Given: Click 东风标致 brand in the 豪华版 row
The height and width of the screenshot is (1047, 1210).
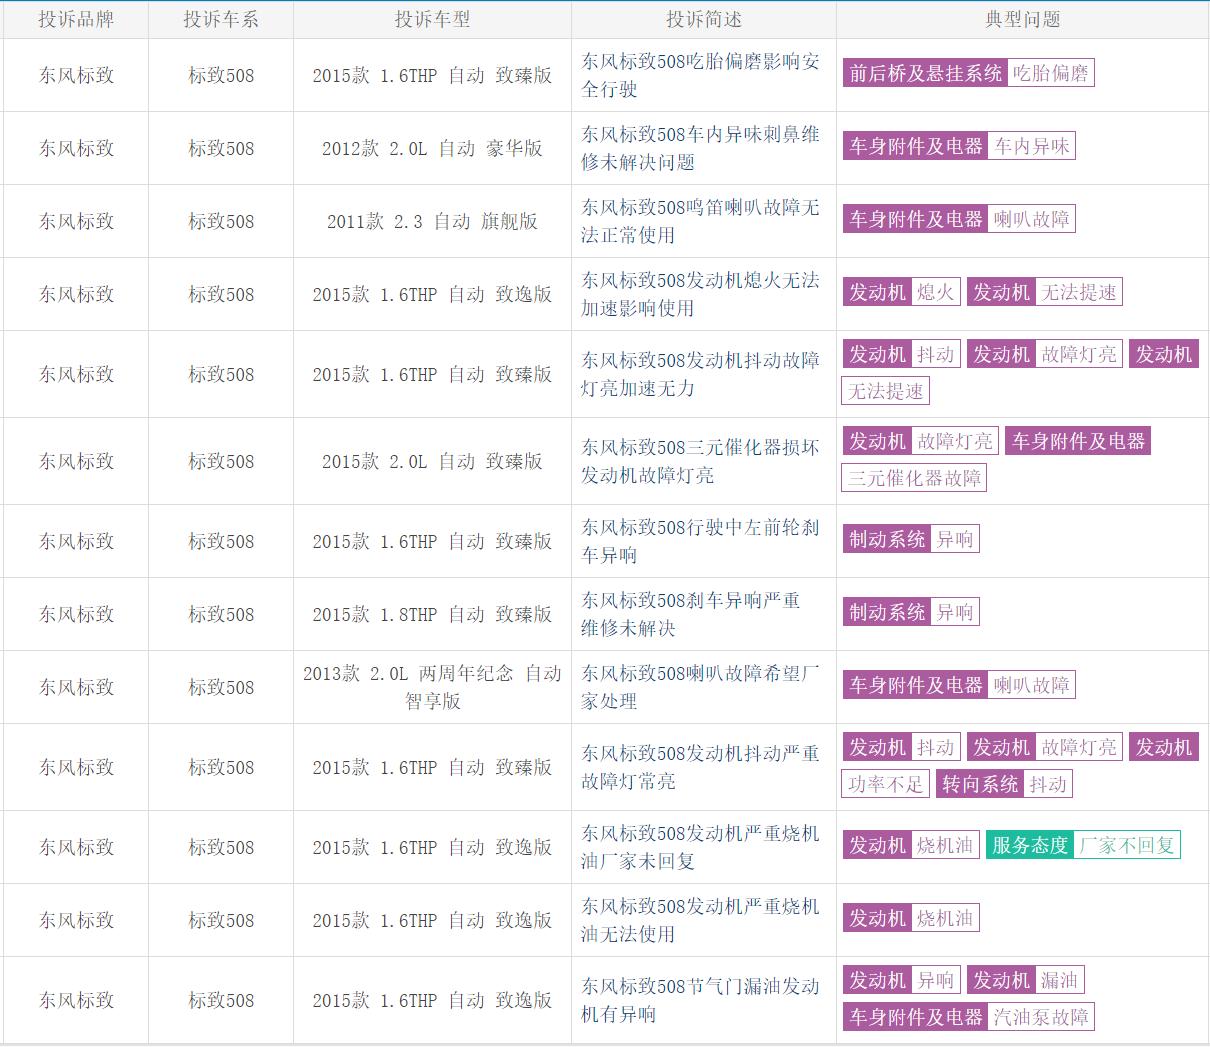Looking at the screenshot, I should (x=76, y=148).
